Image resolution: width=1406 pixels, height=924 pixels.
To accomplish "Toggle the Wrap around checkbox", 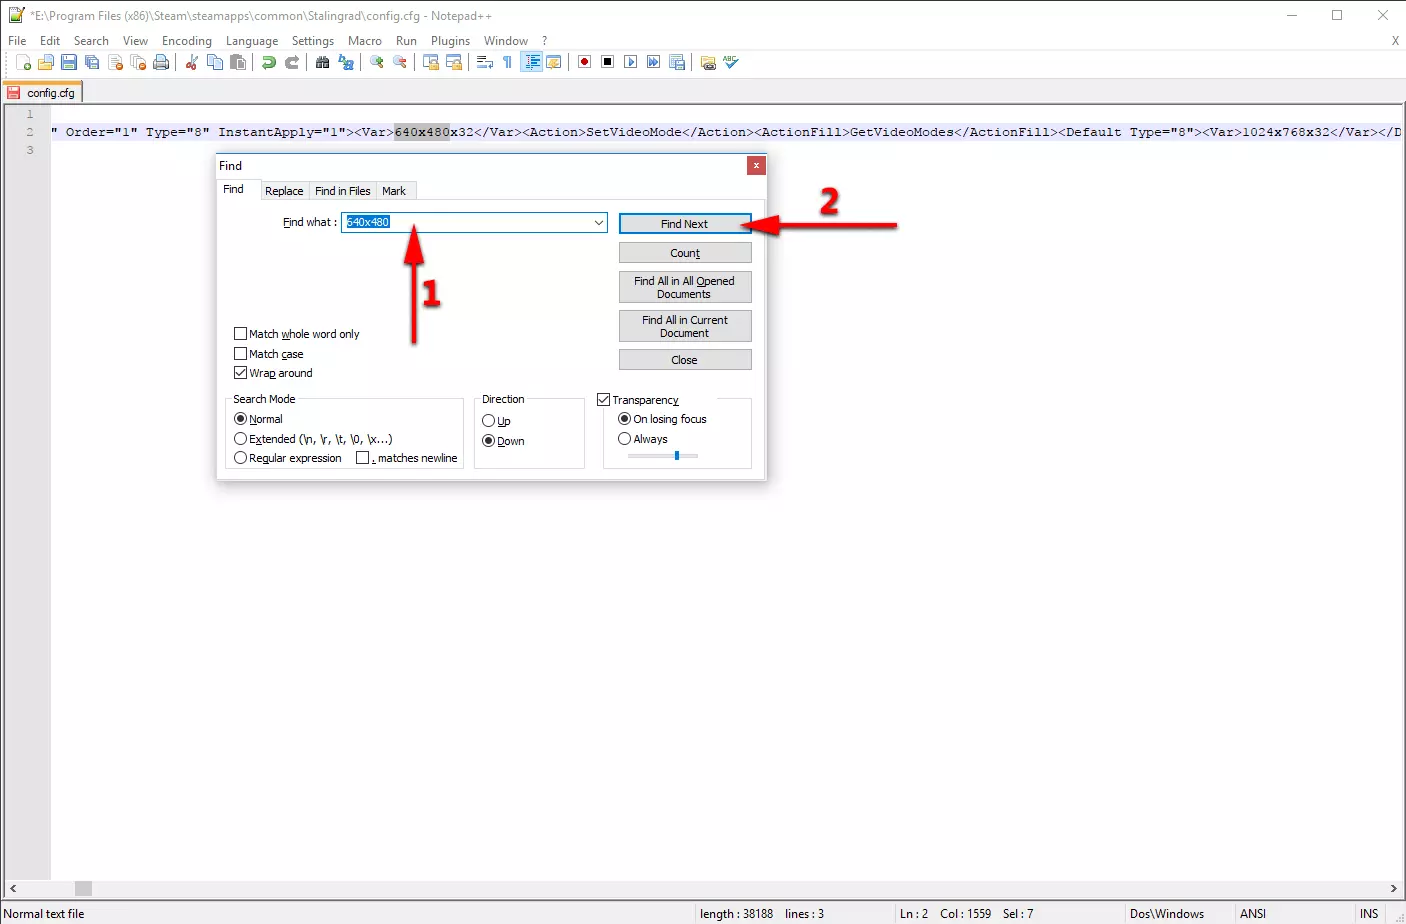I will coord(240,373).
